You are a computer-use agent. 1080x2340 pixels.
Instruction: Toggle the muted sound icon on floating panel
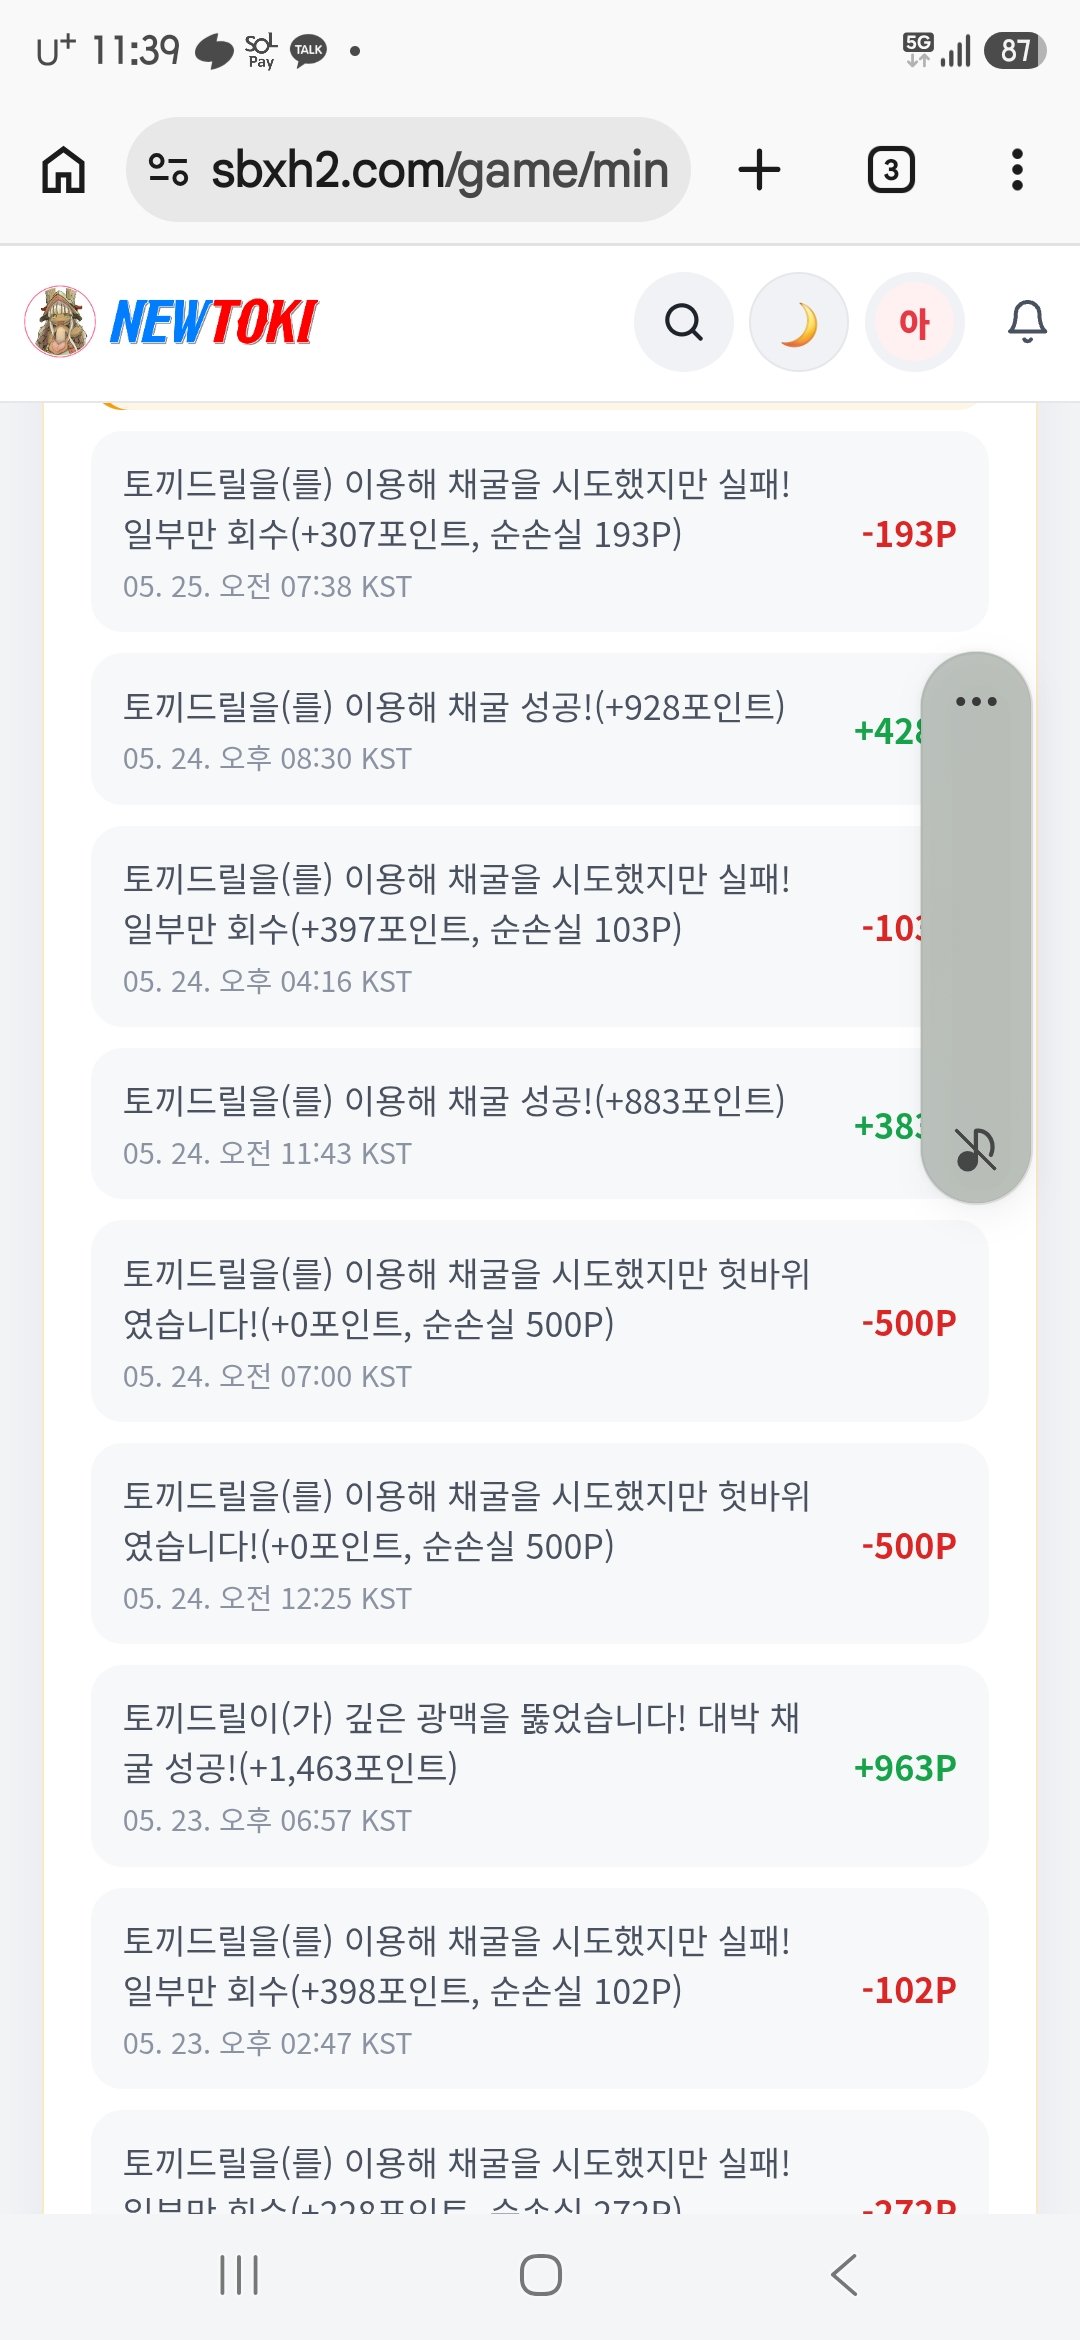(976, 1149)
